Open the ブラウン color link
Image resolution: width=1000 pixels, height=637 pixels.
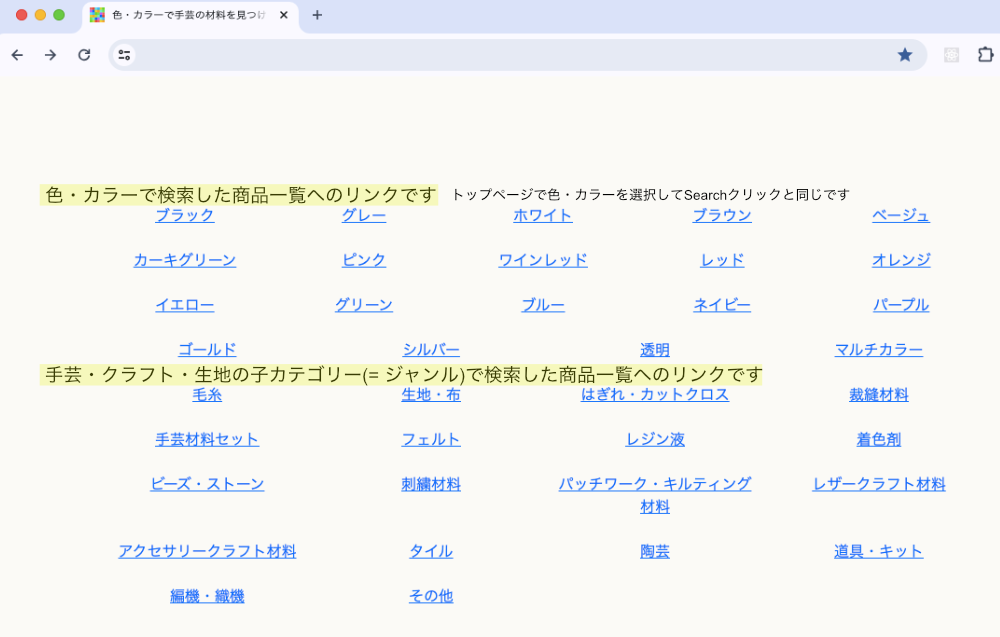[x=722, y=216]
